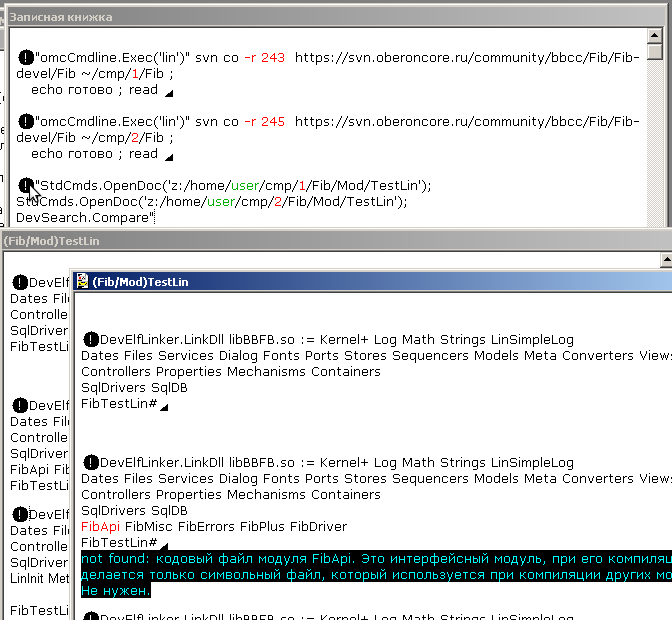Click the document icon in front TestLin title bar
672x620 pixels.
pyautogui.click(x=82, y=282)
